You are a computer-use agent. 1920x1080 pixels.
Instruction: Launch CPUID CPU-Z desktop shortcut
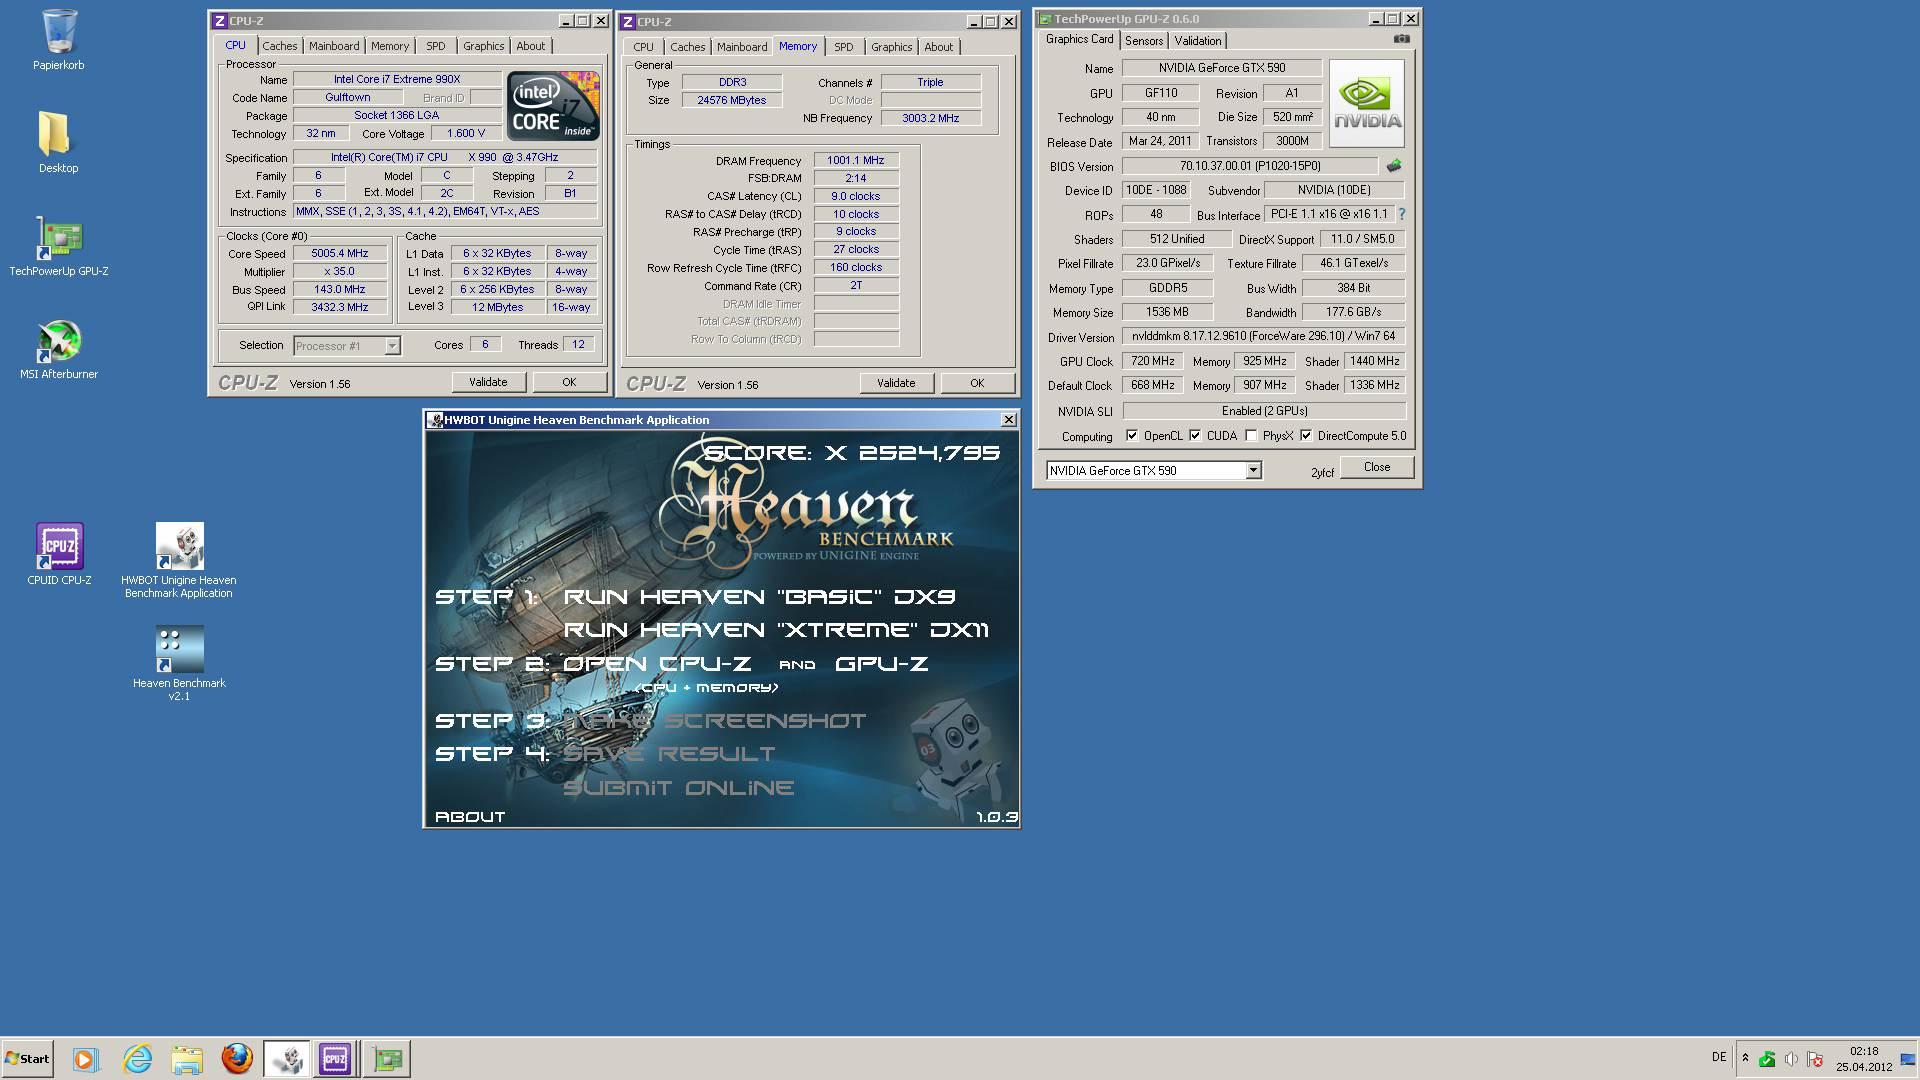point(59,554)
